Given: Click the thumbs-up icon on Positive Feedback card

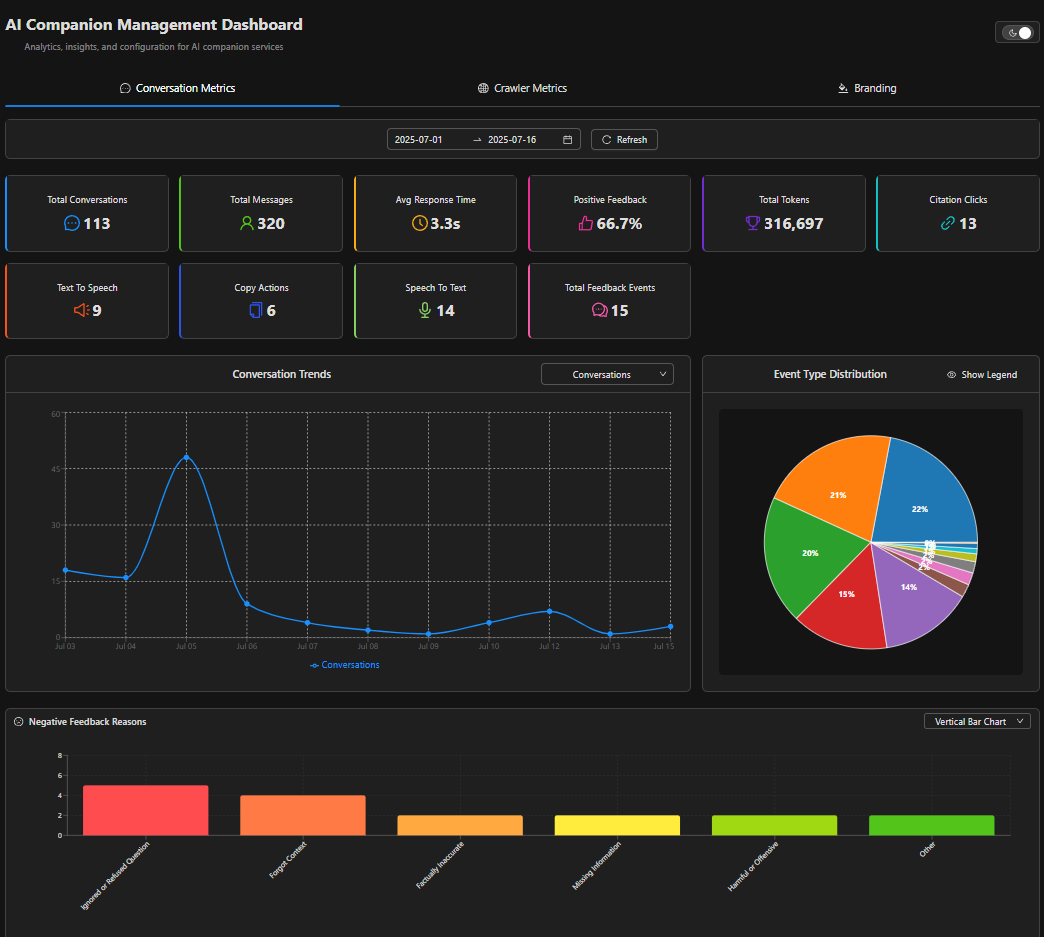Looking at the screenshot, I should click(x=585, y=224).
